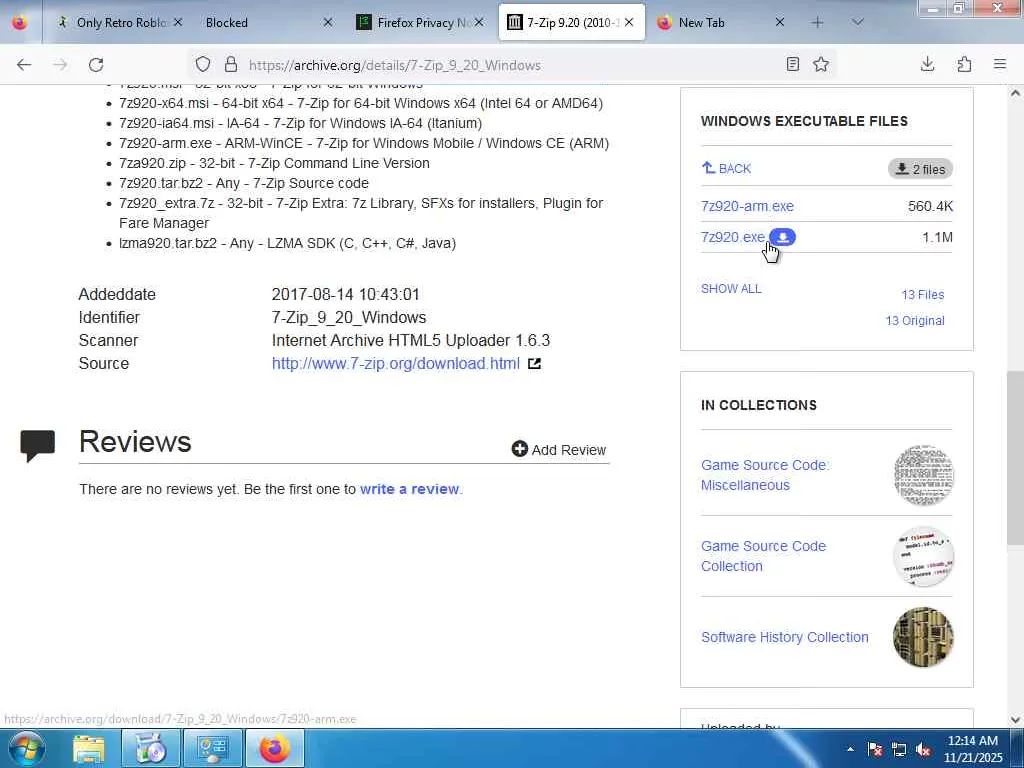The image size is (1024, 768).
Task: Close the Only Retro Roblox tab
Action: (178, 22)
